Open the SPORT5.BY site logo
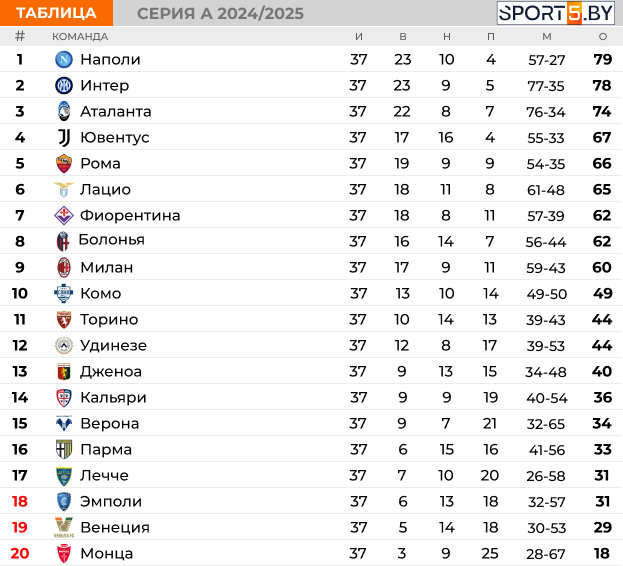623x566 pixels. (555, 13)
